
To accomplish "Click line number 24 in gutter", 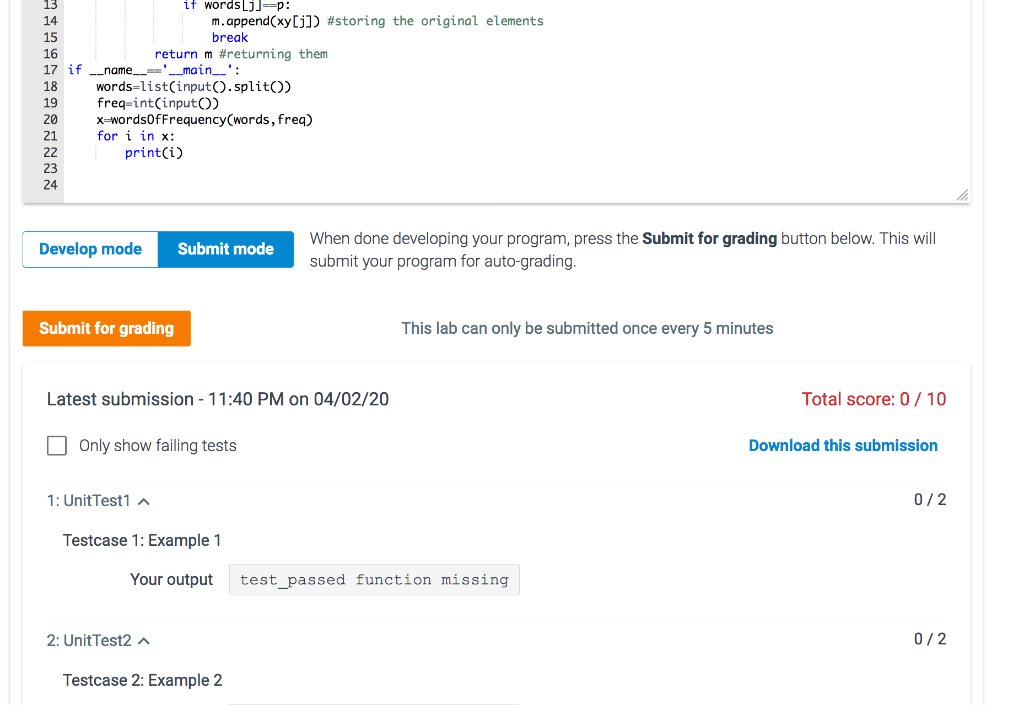I will 50,185.
